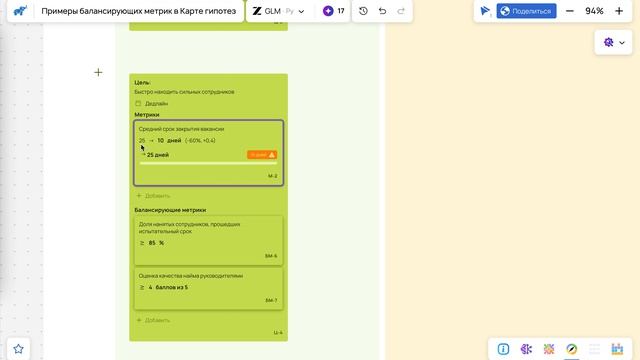Select the compass navigation icon

point(571,349)
